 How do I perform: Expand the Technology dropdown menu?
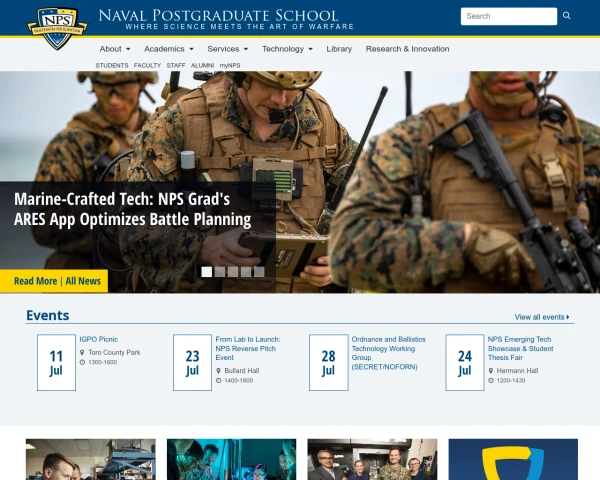[287, 49]
